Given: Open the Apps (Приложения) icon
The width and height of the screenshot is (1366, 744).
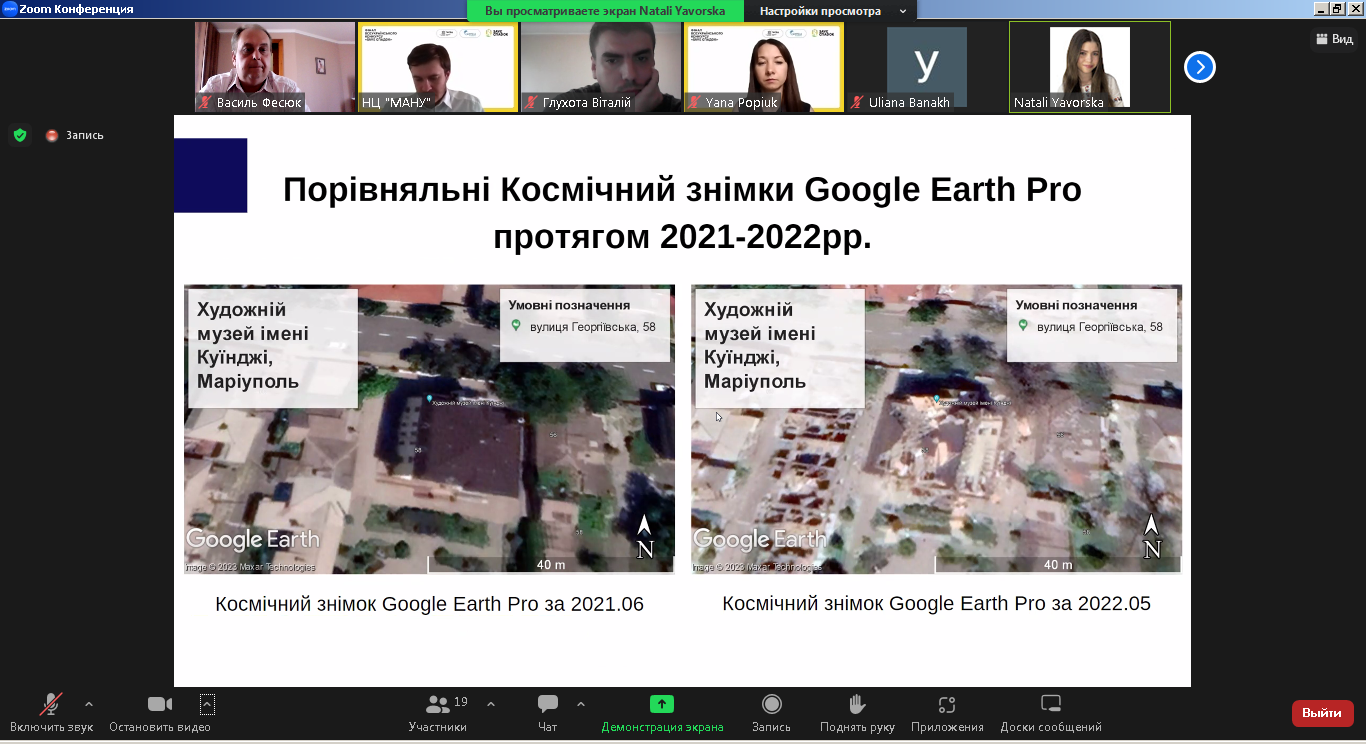Looking at the screenshot, I should (x=947, y=704).
